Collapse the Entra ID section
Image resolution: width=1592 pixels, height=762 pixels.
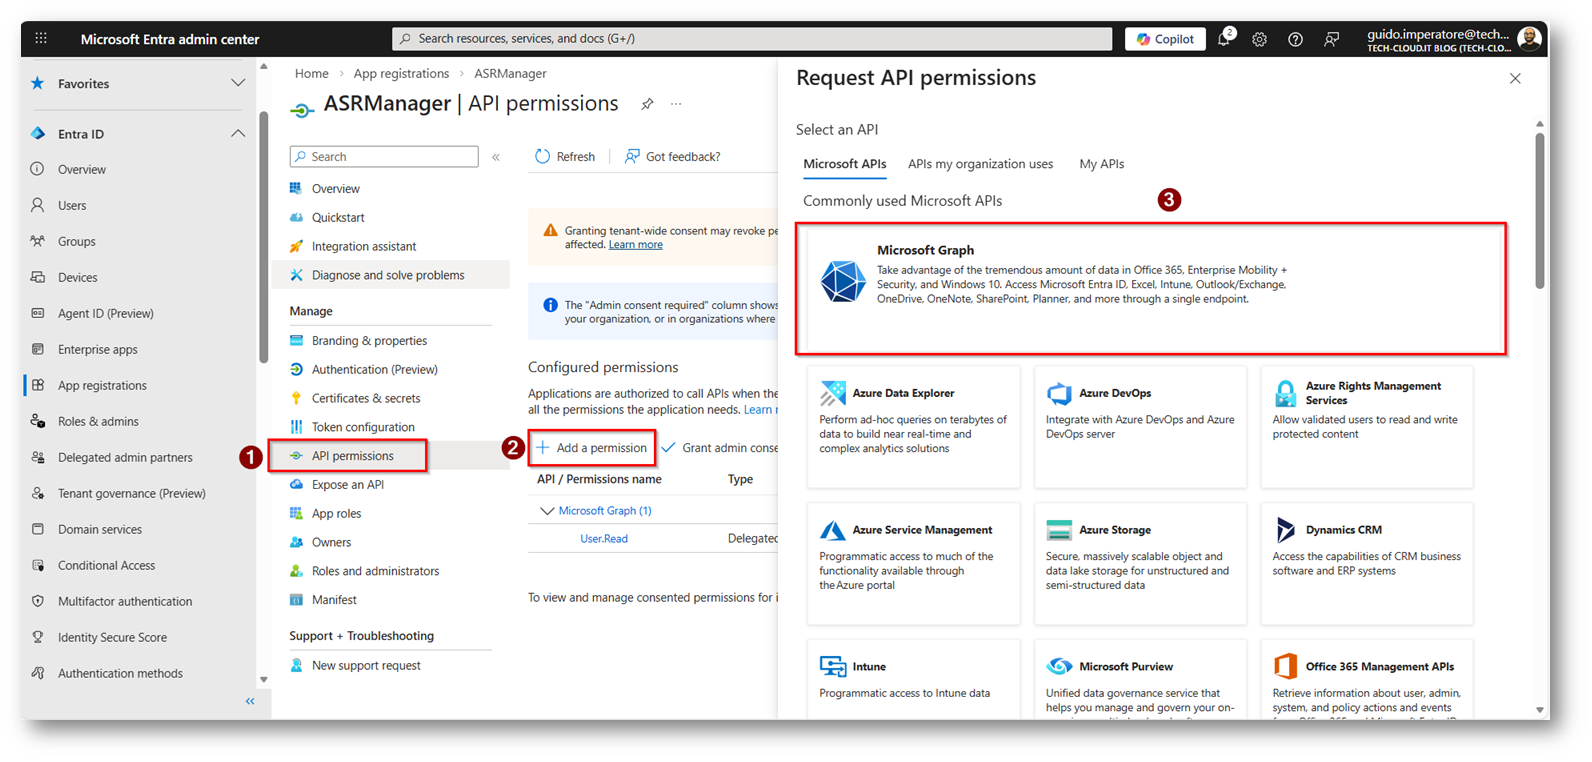pyautogui.click(x=237, y=133)
